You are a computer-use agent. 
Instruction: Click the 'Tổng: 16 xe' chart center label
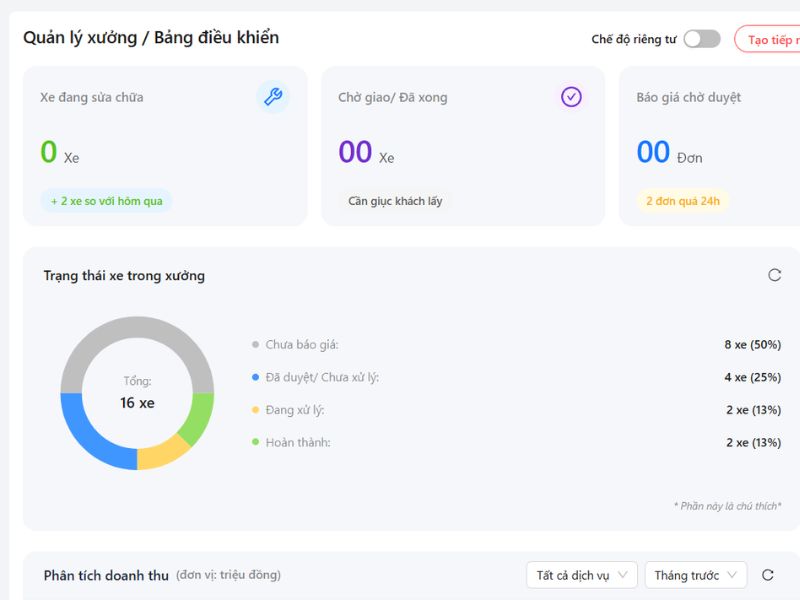pyautogui.click(x=137, y=392)
